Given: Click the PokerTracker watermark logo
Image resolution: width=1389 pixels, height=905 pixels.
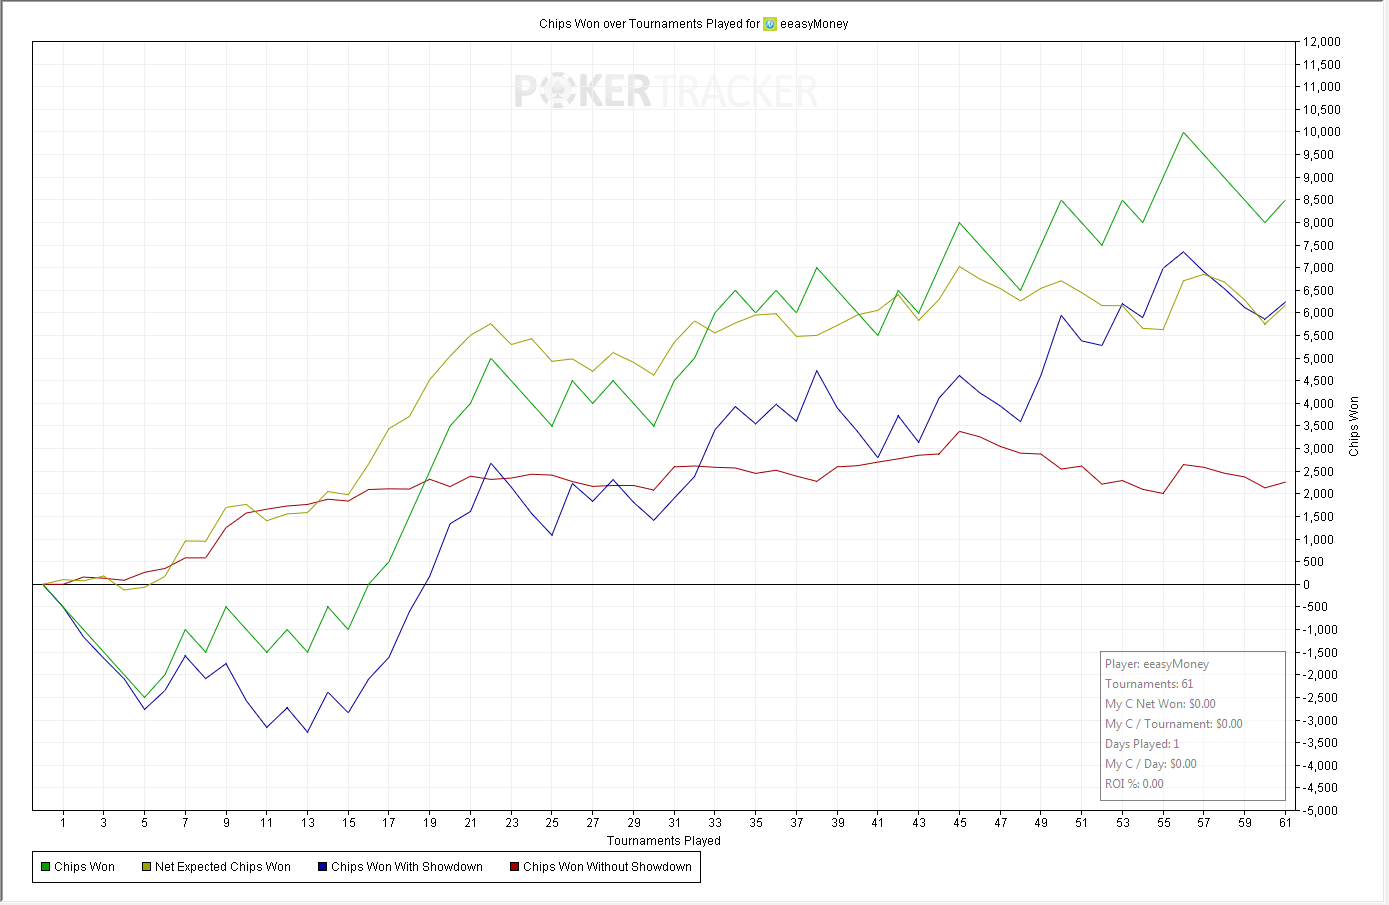Looking at the screenshot, I should click(666, 92).
